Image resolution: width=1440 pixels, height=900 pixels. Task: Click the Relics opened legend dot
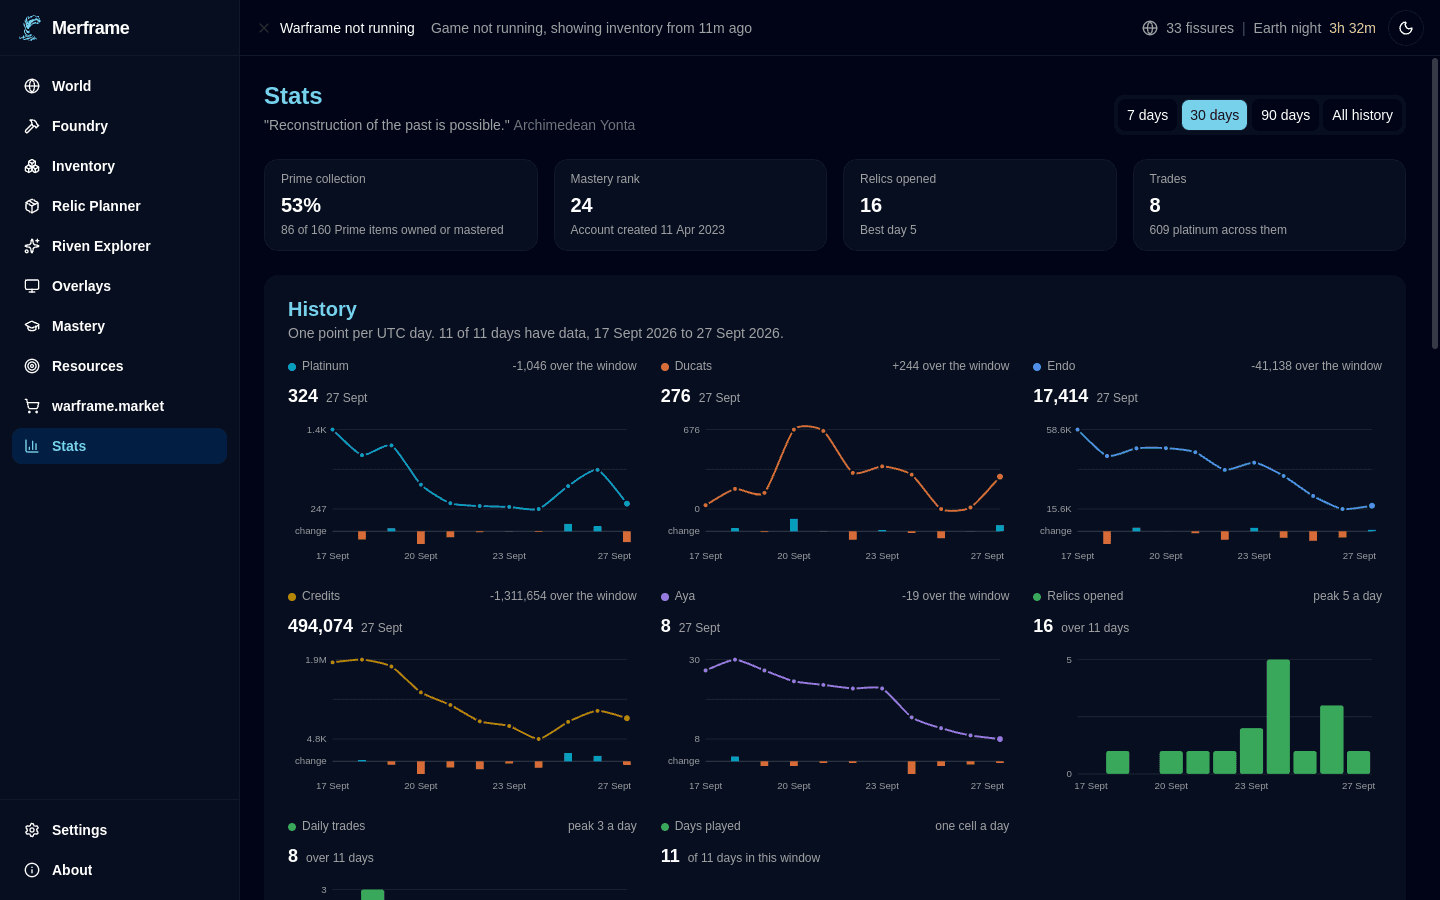[1037, 597]
